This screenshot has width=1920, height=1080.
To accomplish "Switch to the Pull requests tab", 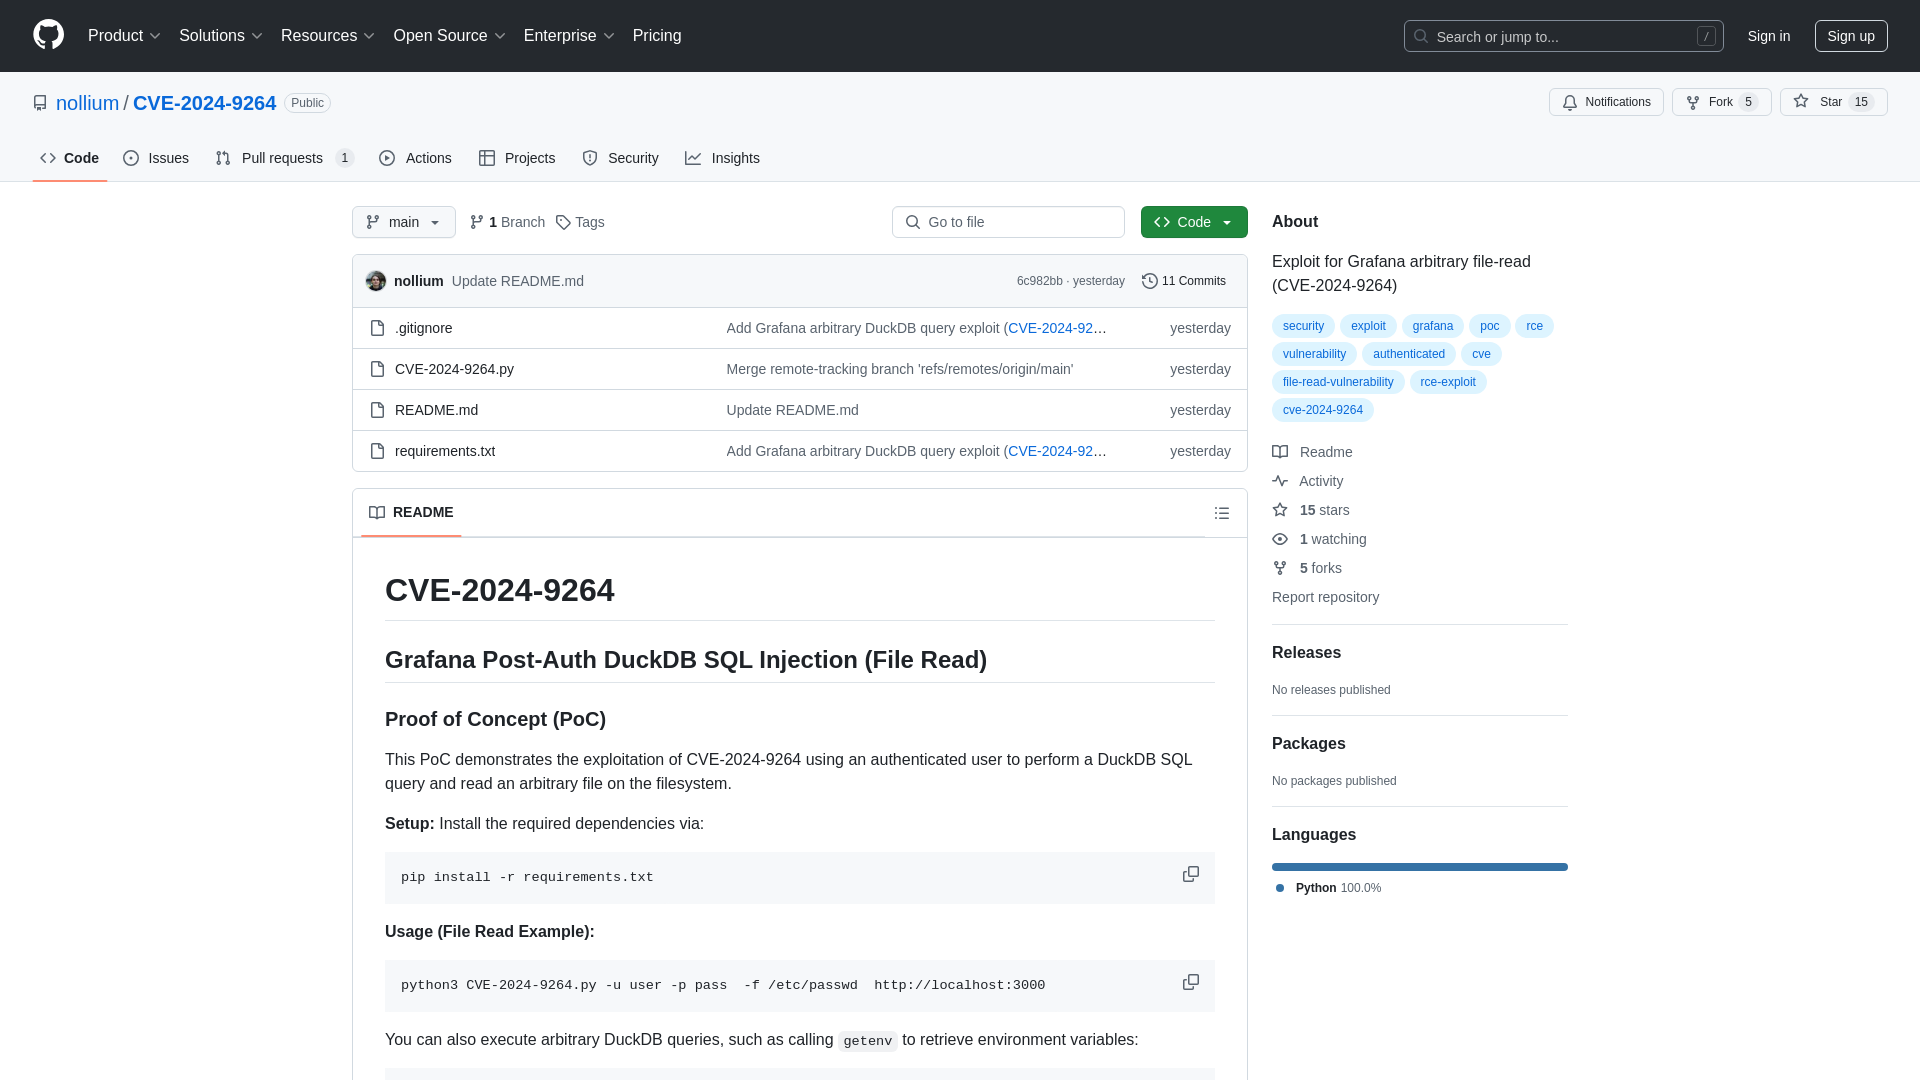I will [x=284, y=158].
